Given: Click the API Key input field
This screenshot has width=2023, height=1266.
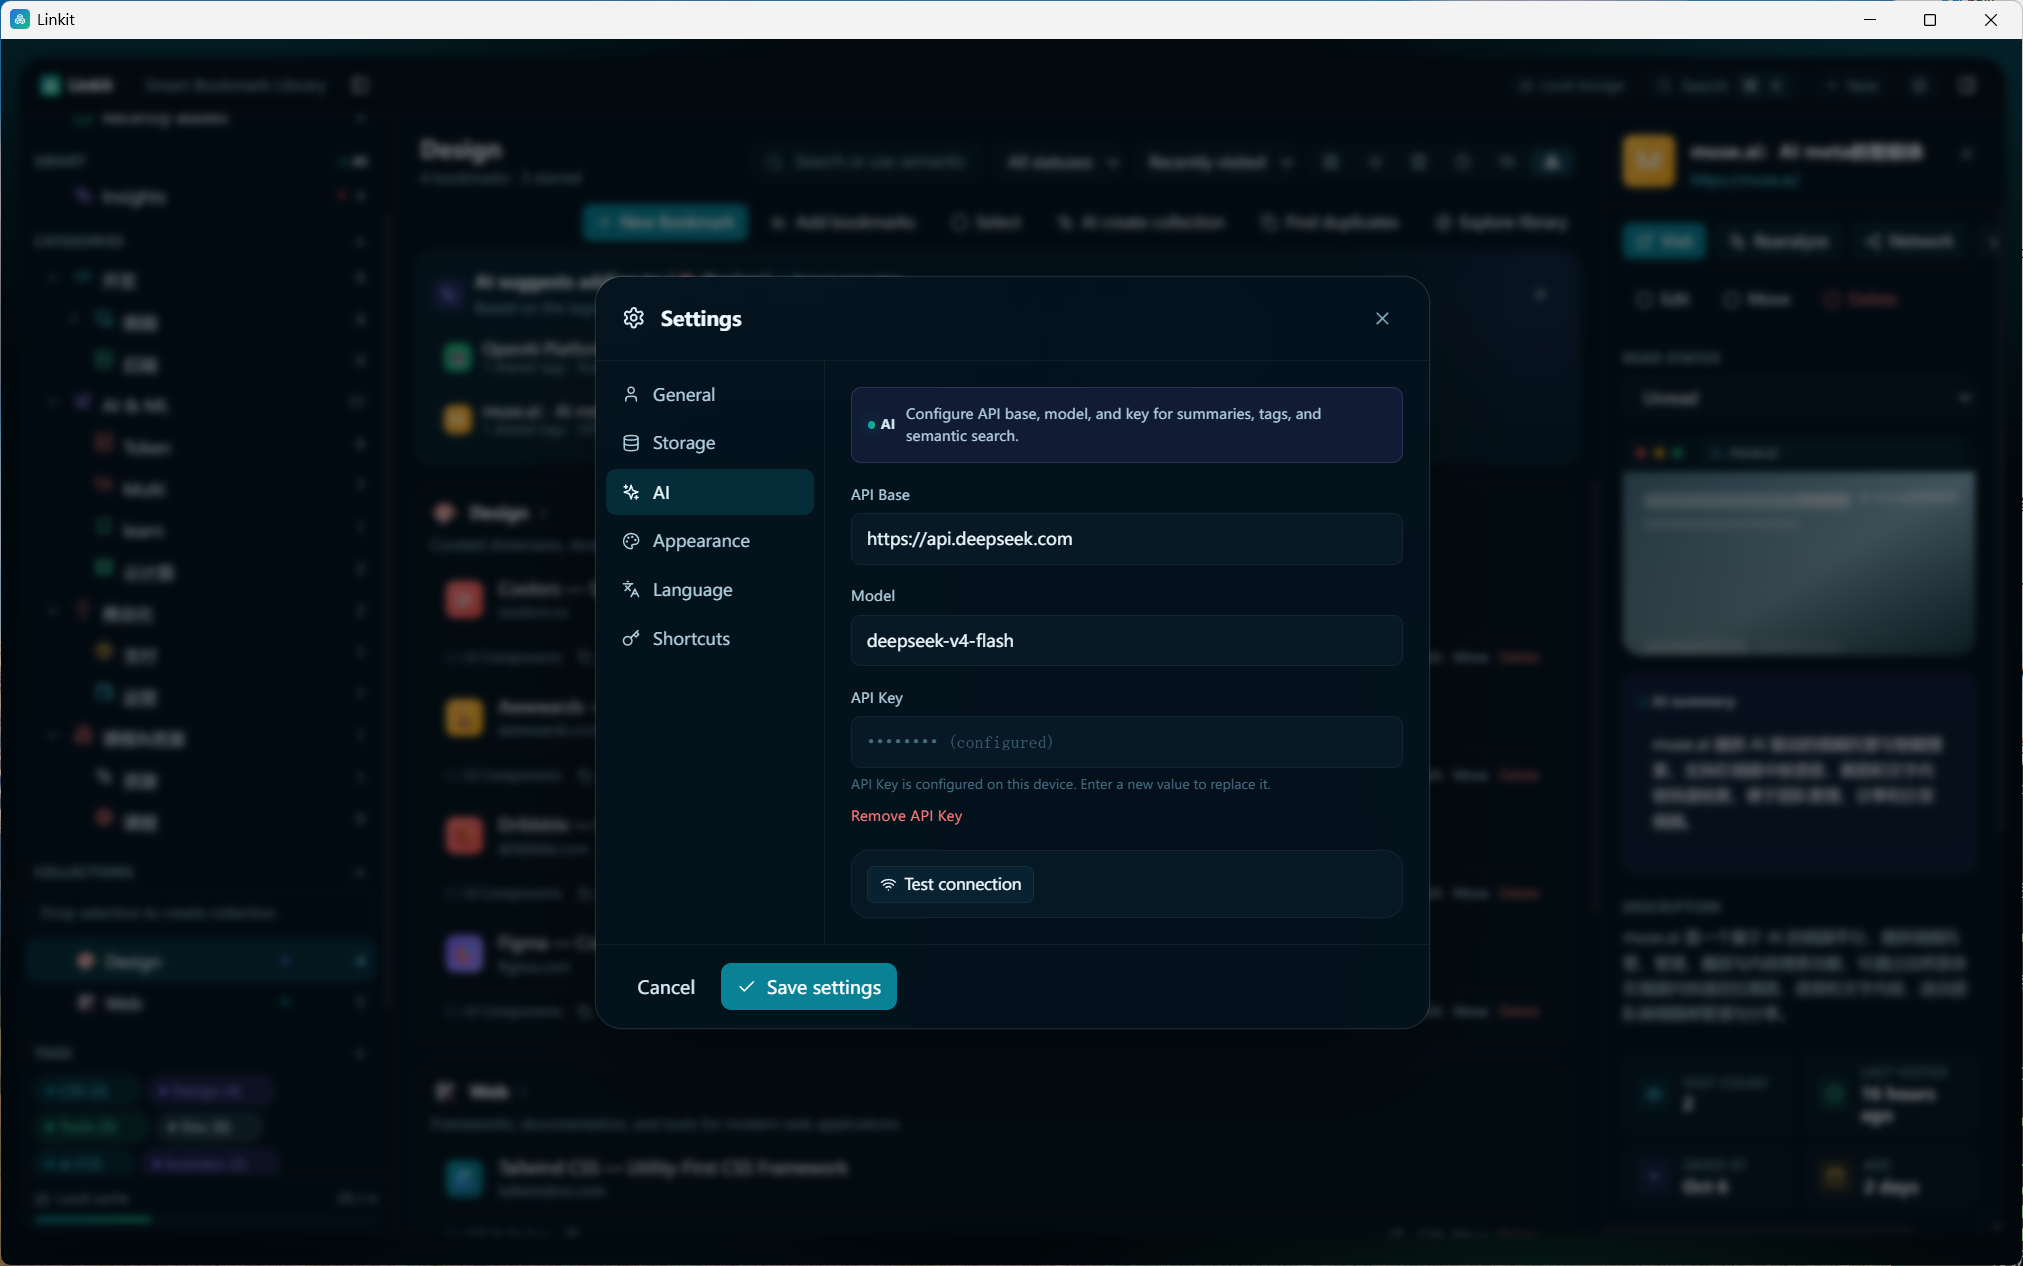Looking at the screenshot, I should coord(1126,742).
